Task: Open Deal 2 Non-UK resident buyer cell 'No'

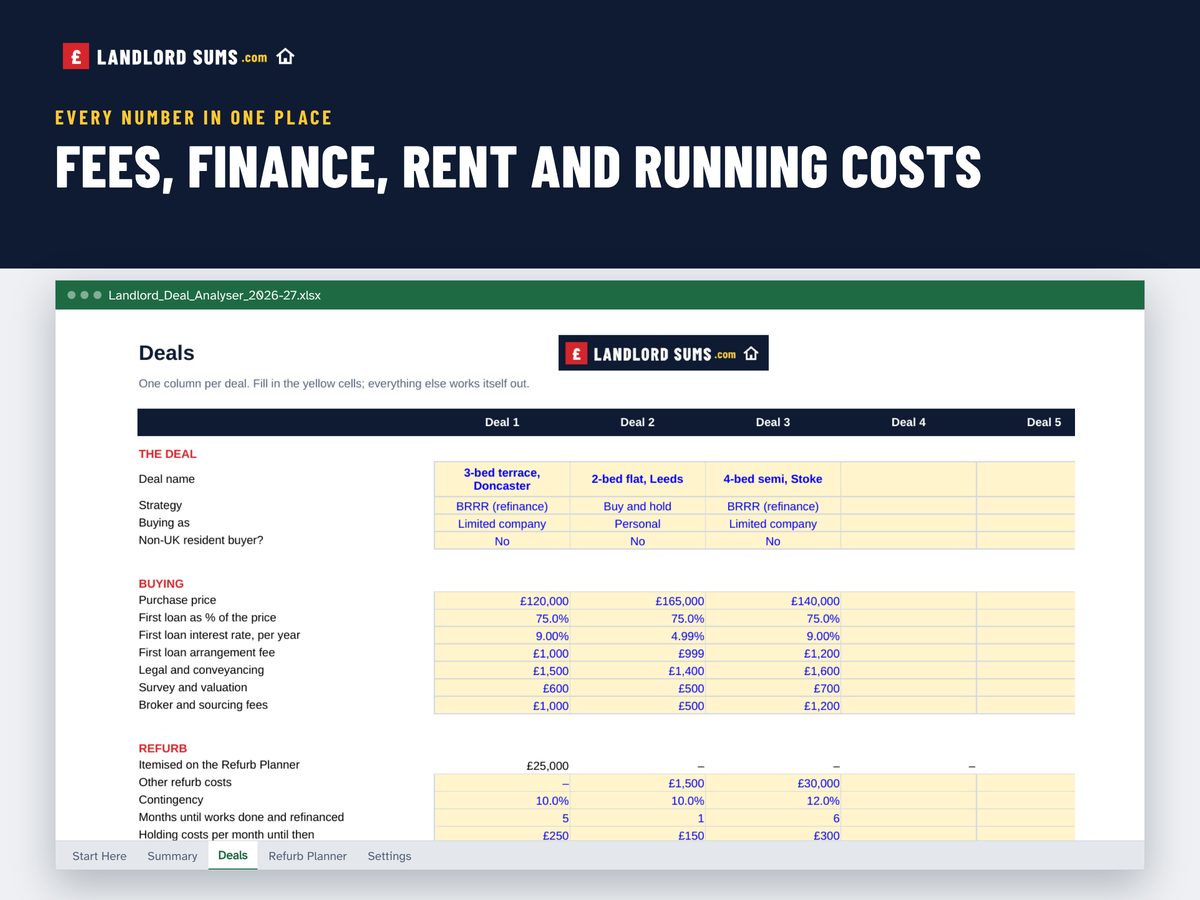Action: (638, 541)
